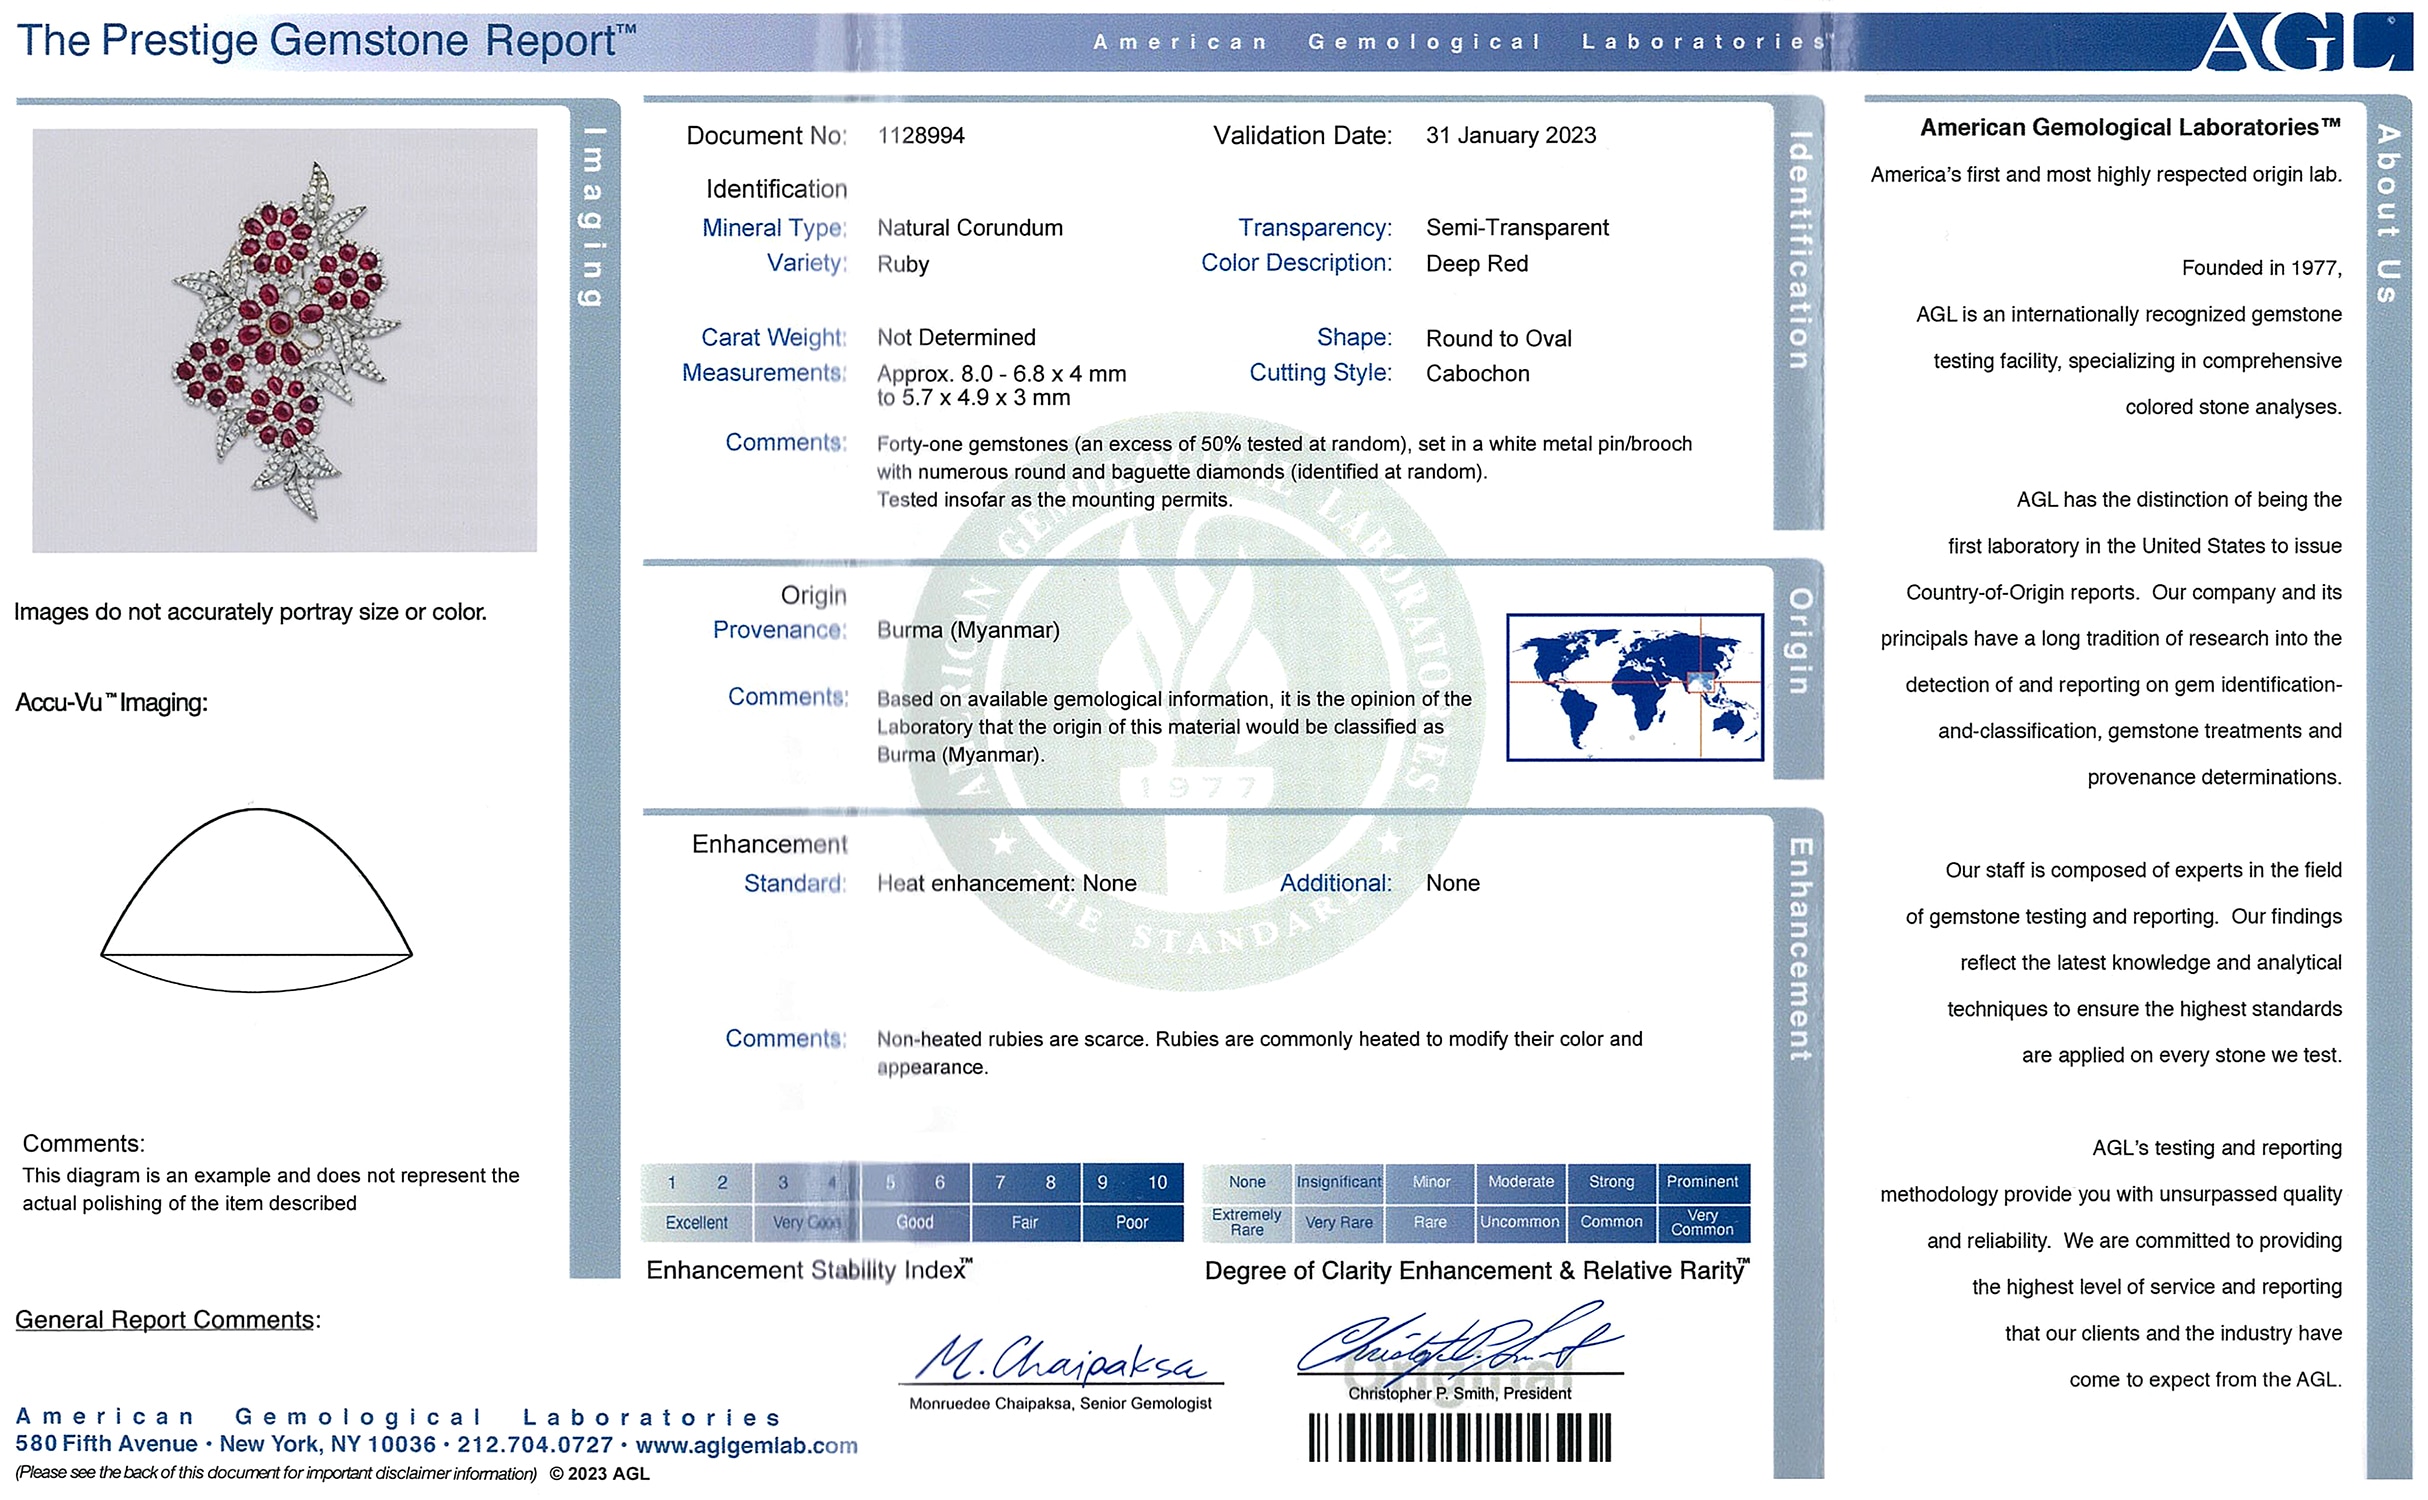The height and width of the screenshot is (1500, 2428).
Task: Click the barcode at bottom
Action: pos(1459,1438)
